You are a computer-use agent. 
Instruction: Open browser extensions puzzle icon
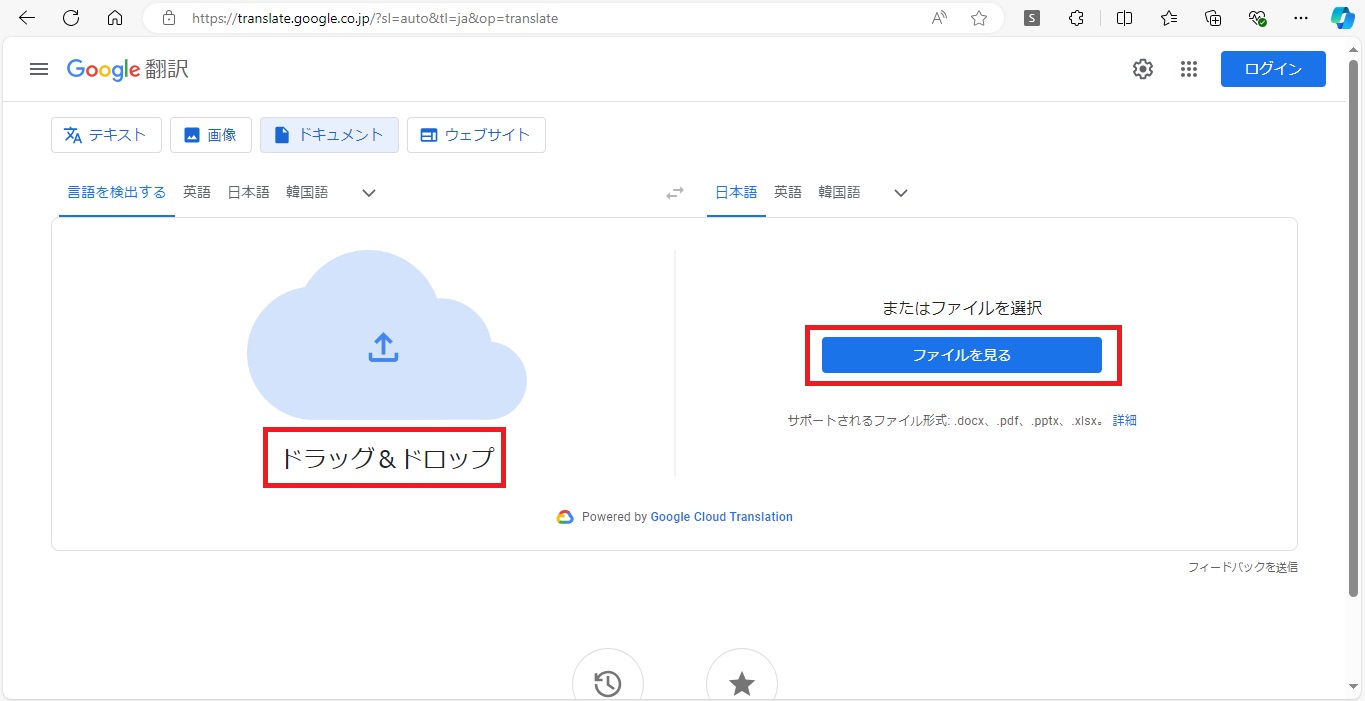coord(1076,18)
